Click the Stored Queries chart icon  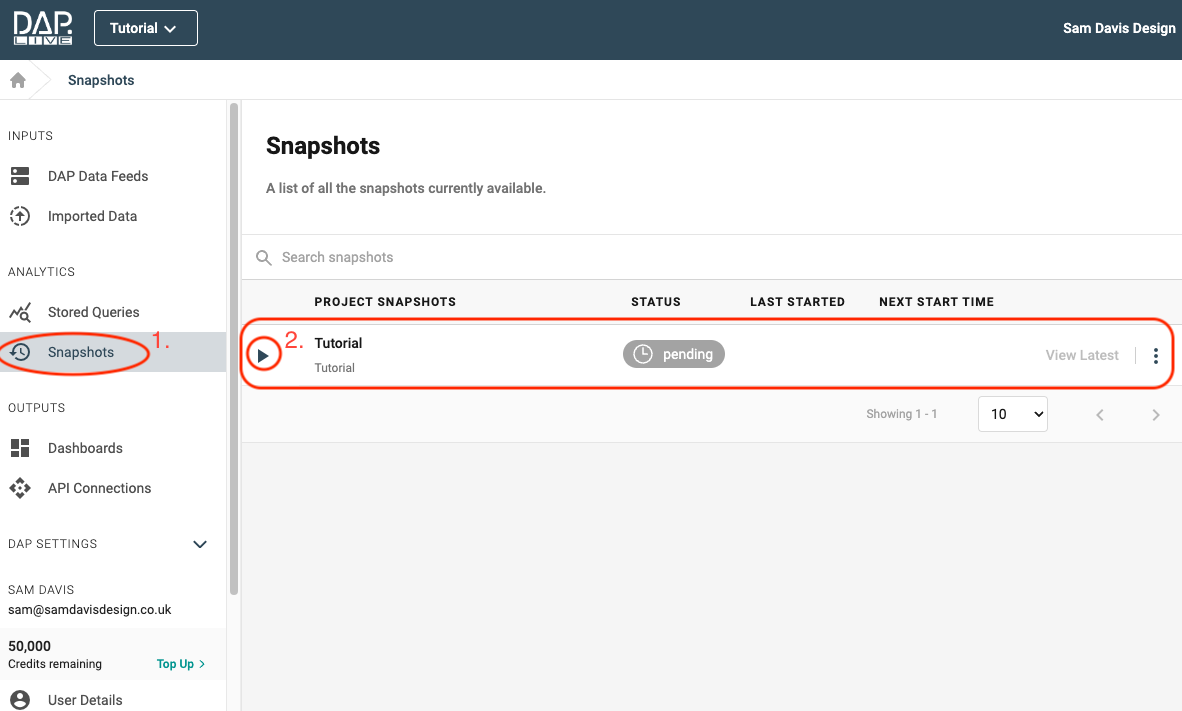(x=20, y=312)
